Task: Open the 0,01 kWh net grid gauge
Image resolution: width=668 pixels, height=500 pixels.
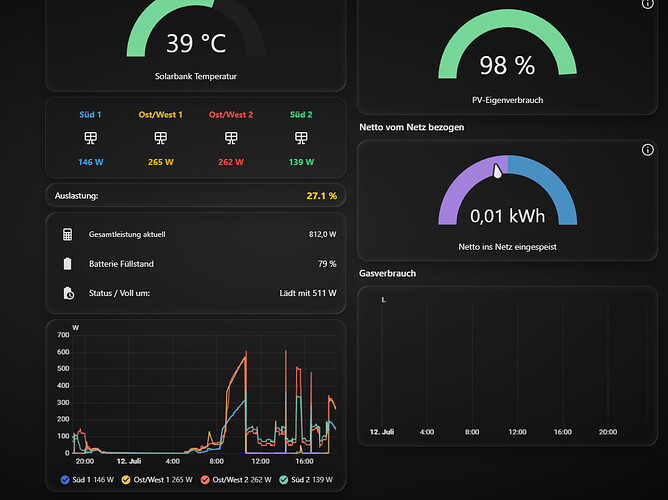Action: pos(507,200)
